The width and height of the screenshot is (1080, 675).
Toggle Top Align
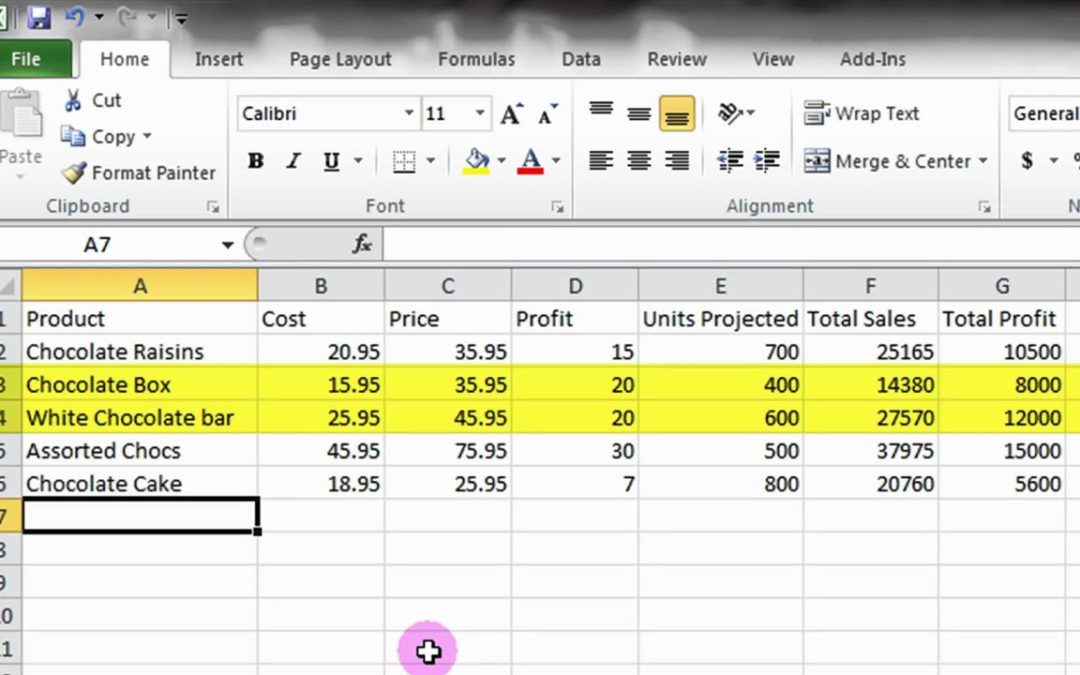pyautogui.click(x=601, y=112)
